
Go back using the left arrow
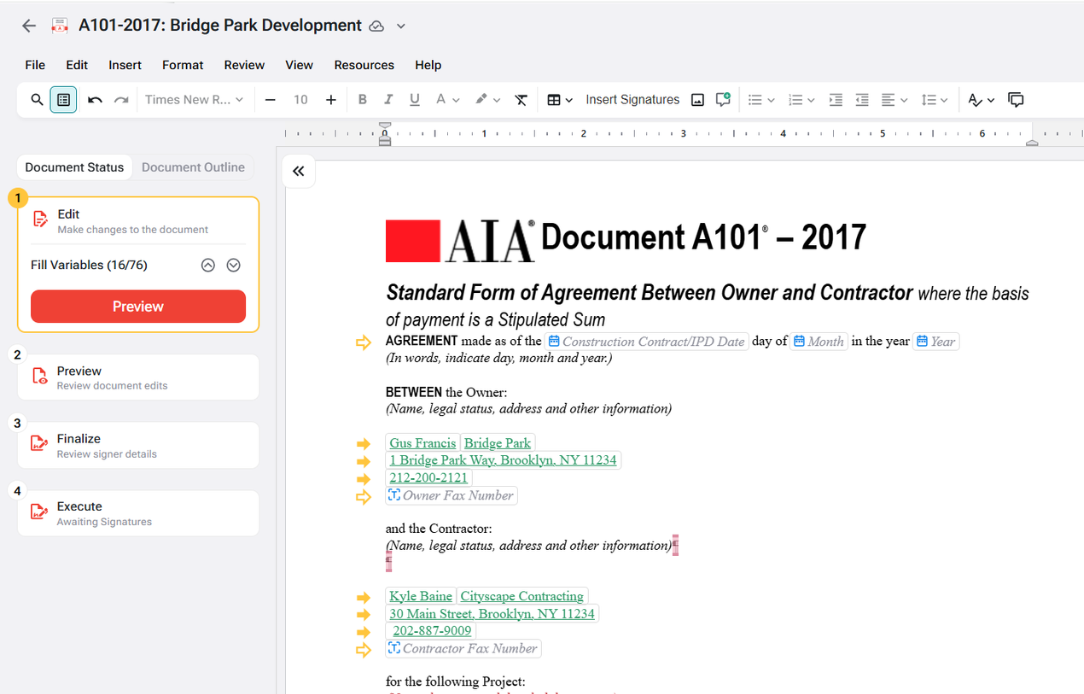(x=28, y=26)
